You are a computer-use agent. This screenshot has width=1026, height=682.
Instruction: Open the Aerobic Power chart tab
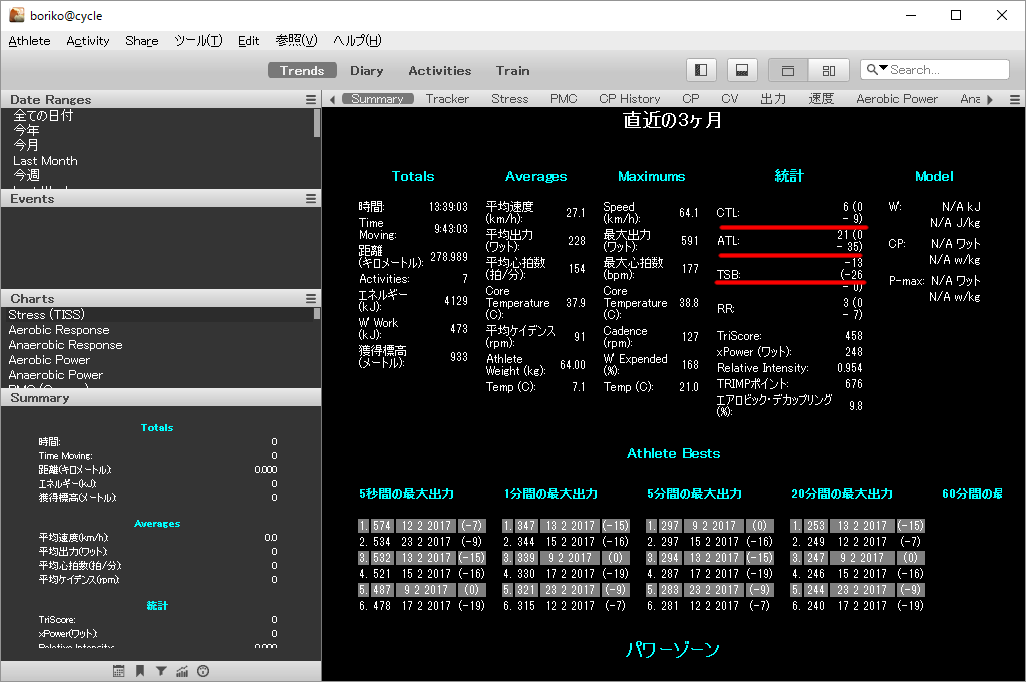897,99
